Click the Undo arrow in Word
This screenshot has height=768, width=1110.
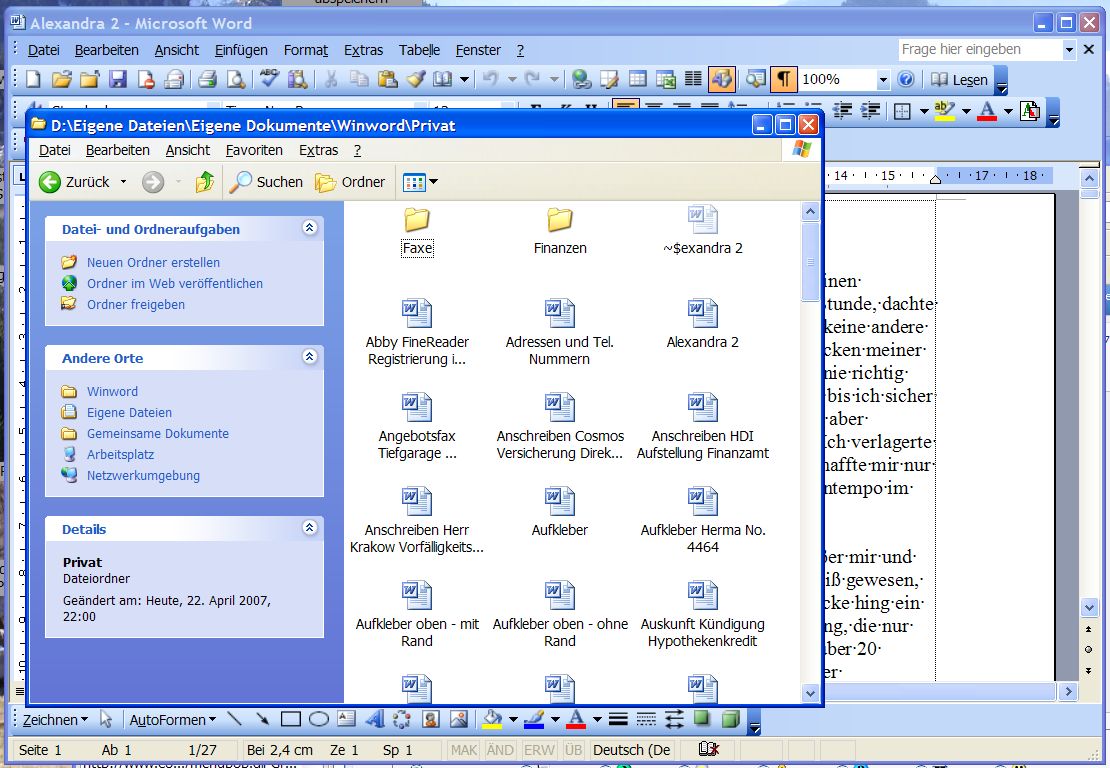[x=491, y=79]
